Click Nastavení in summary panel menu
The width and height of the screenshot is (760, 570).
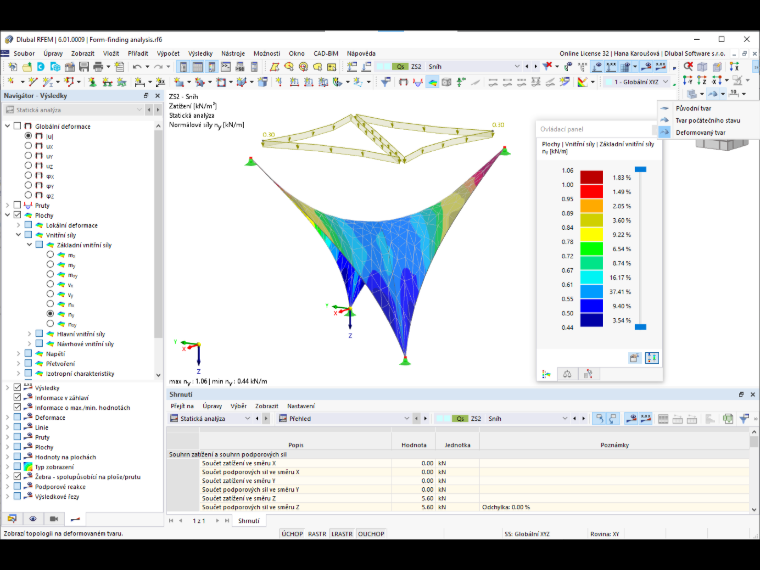tap(301, 406)
